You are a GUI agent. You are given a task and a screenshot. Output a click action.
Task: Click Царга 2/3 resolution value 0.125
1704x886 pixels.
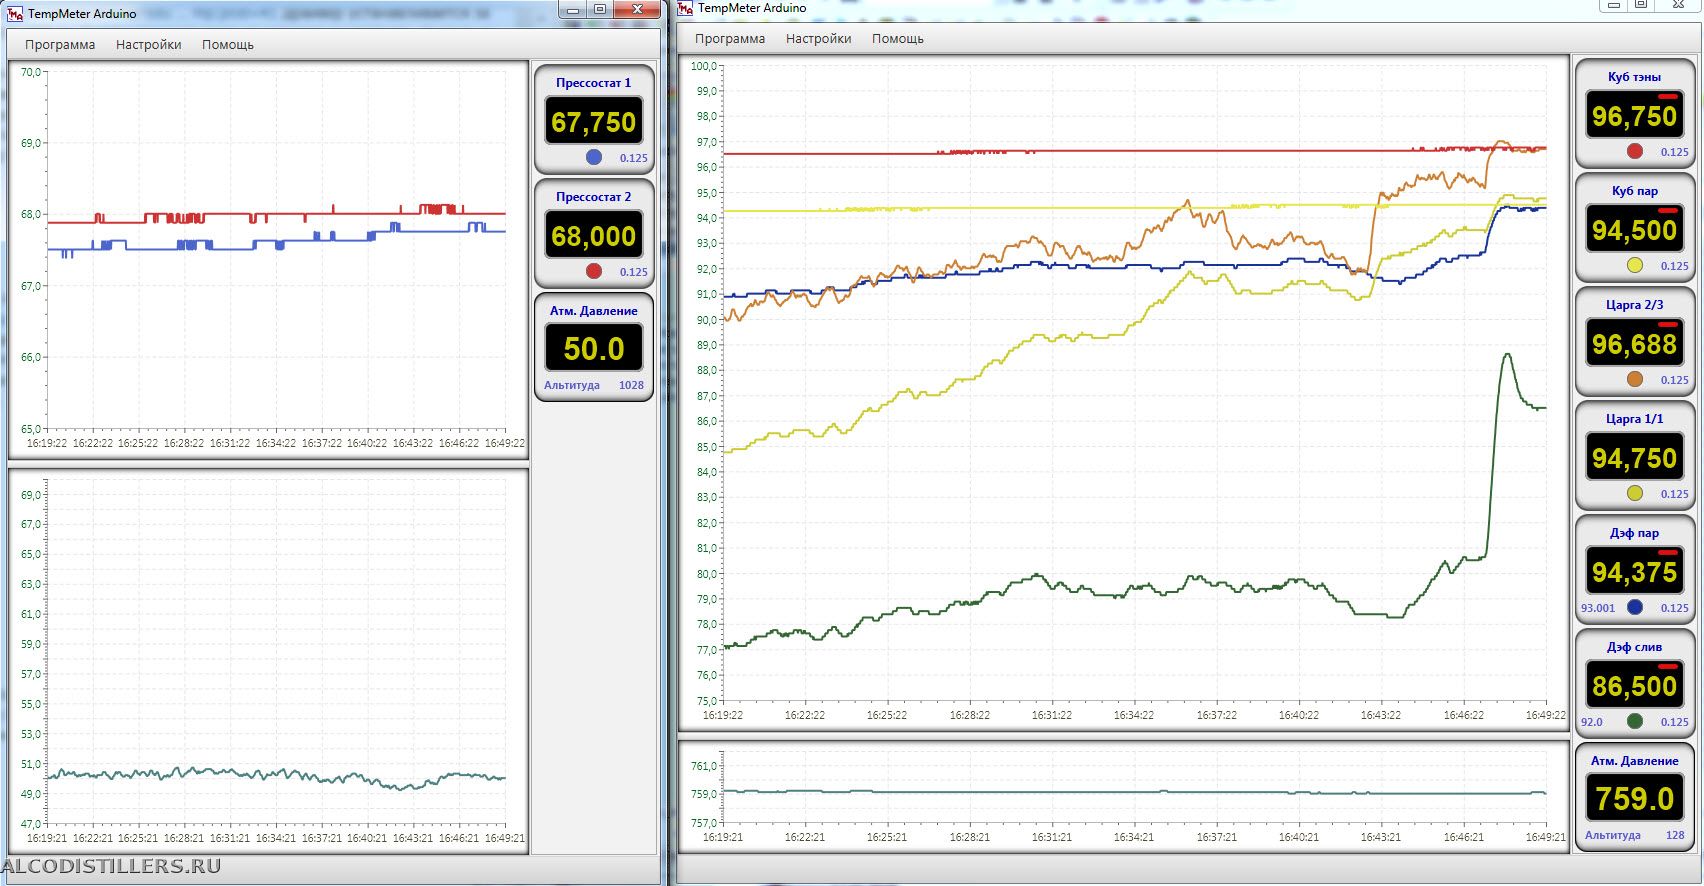click(1675, 380)
